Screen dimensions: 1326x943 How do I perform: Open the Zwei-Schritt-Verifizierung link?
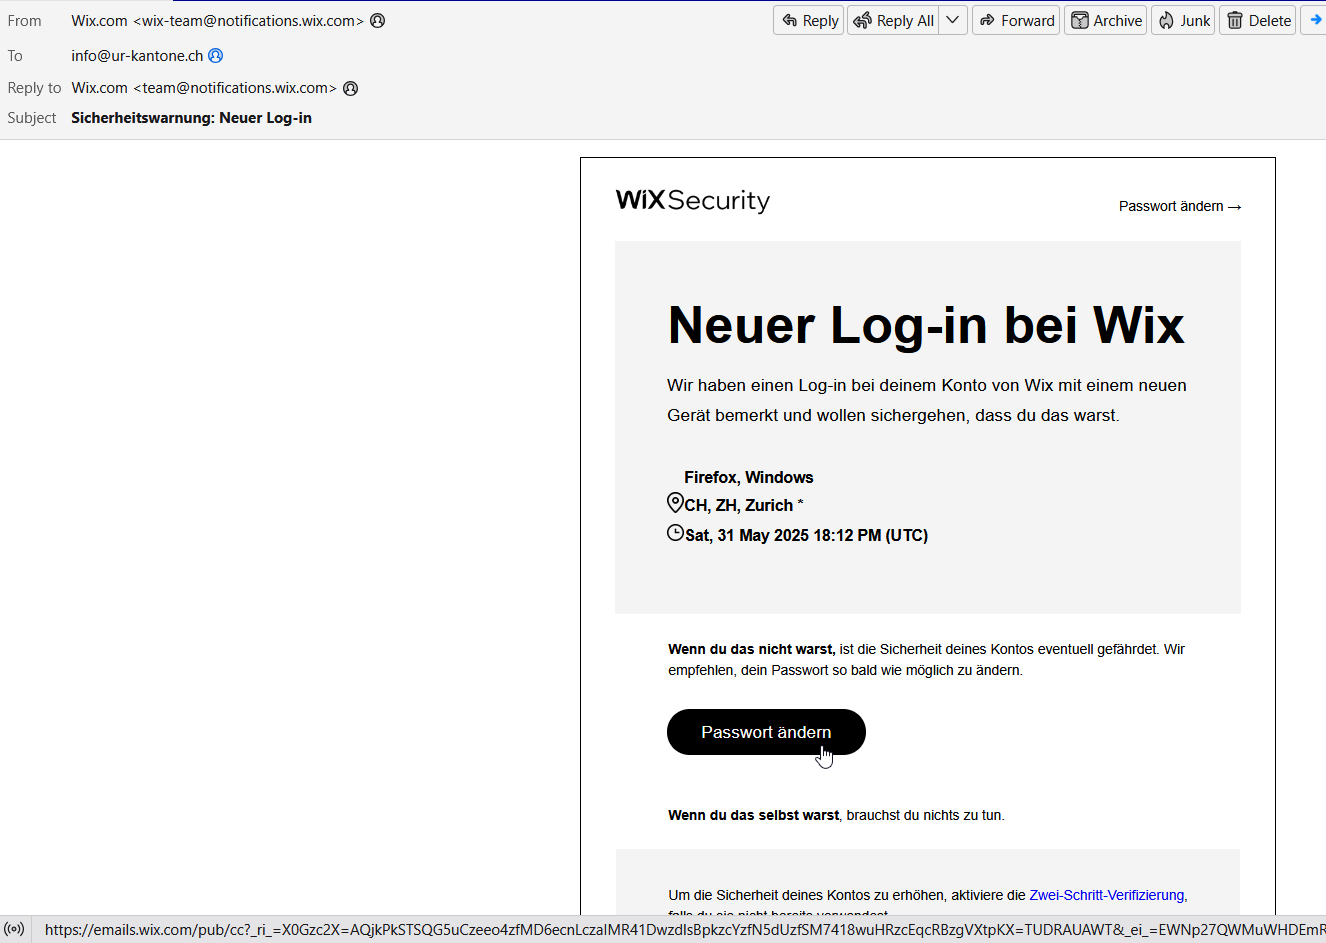click(1107, 895)
